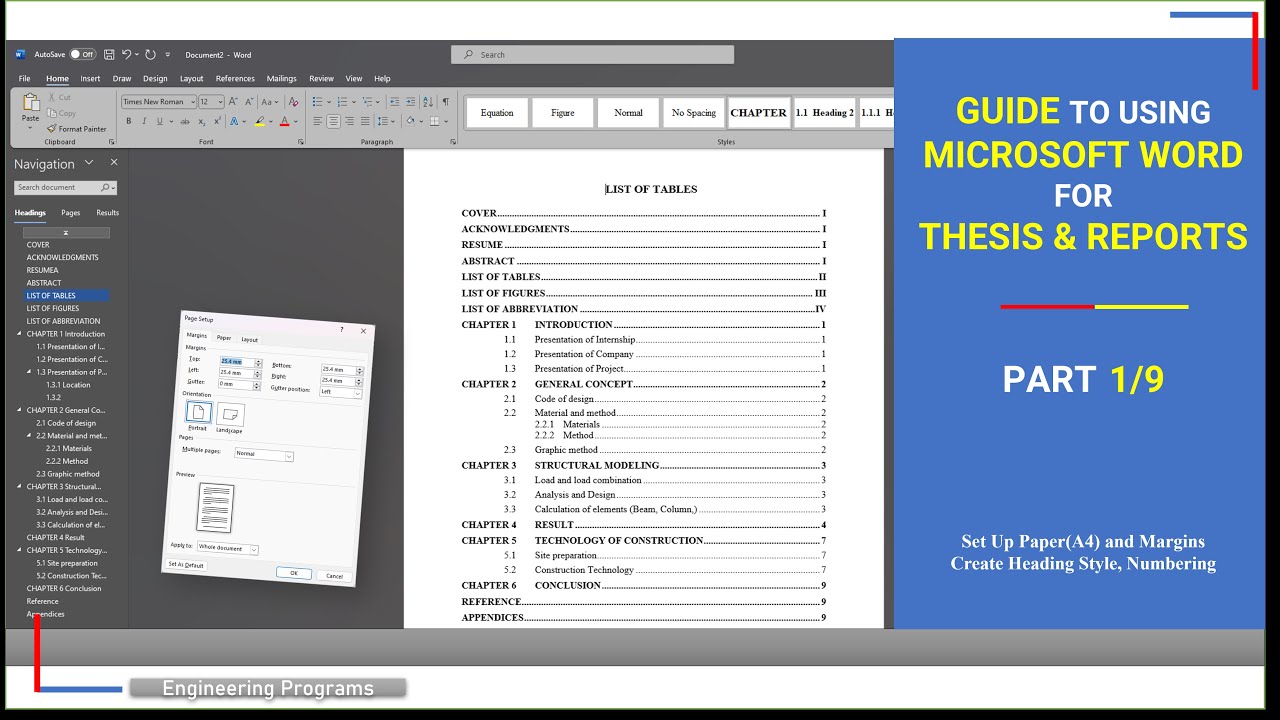Open Page Setup help question mark
Viewport: 1280px width, 720px height.
coord(341,328)
